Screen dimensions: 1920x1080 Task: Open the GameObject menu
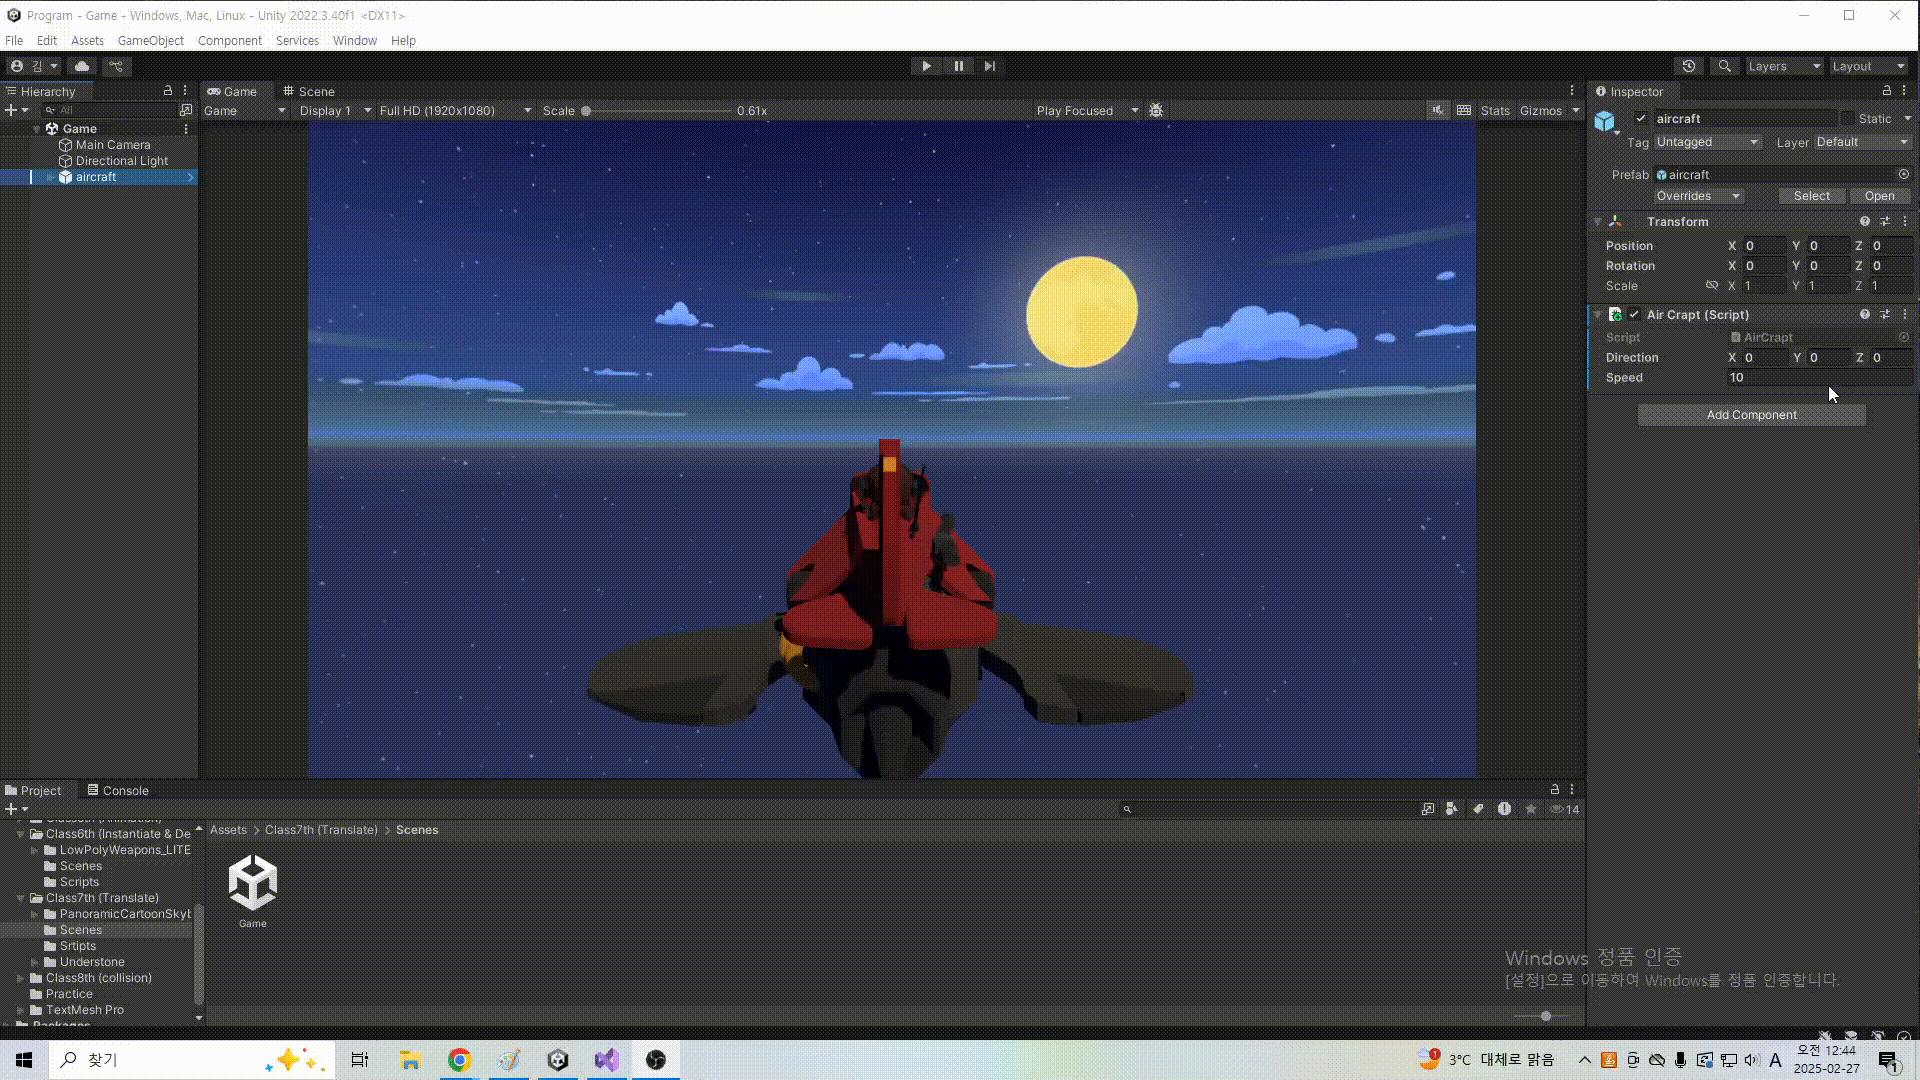pyautogui.click(x=150, y=41)
